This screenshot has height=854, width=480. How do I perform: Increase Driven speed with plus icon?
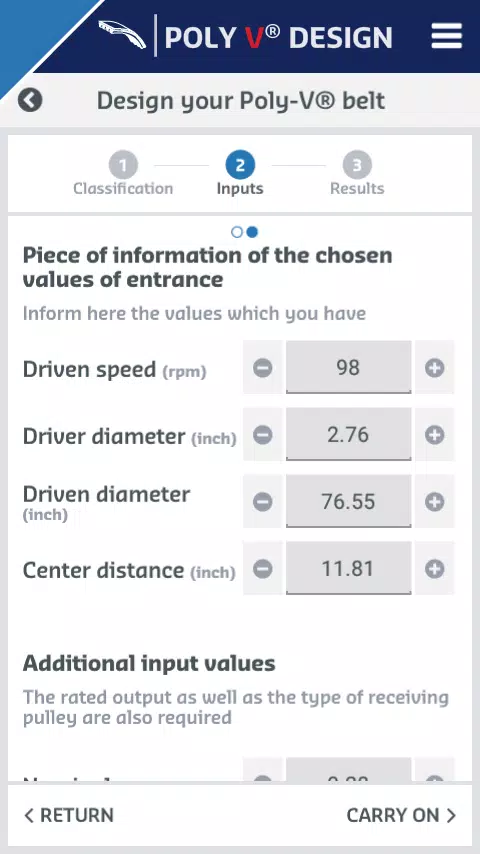[x=434, y=368]
